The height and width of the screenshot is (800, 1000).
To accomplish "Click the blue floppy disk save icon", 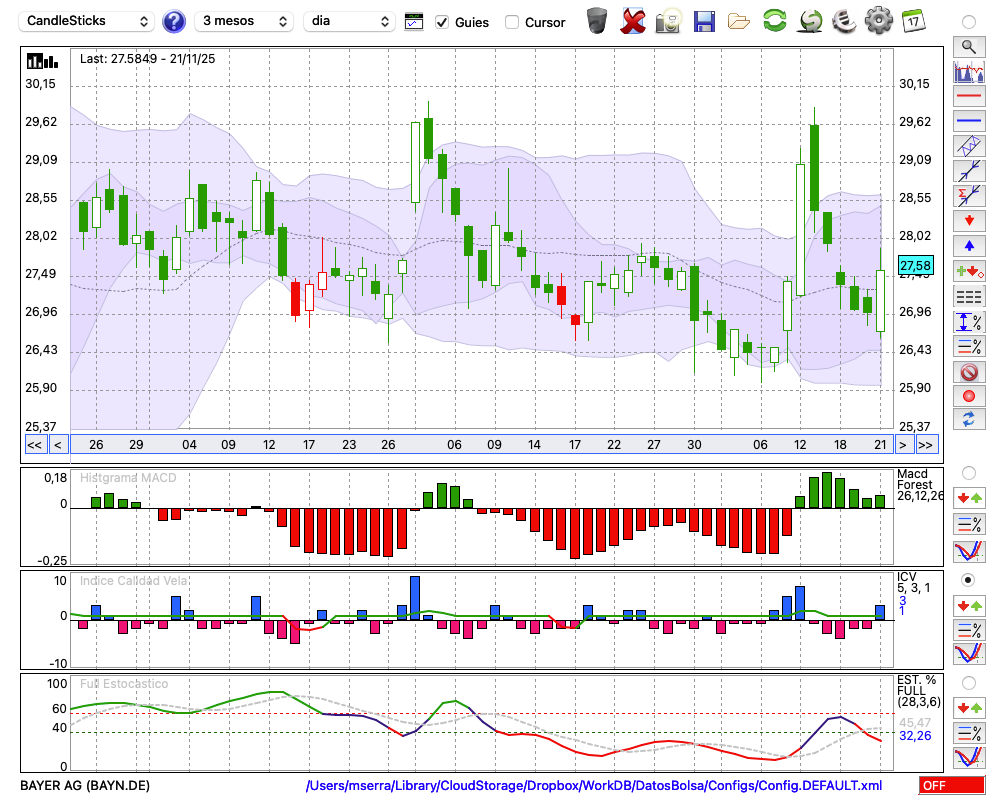I will 704,20.
